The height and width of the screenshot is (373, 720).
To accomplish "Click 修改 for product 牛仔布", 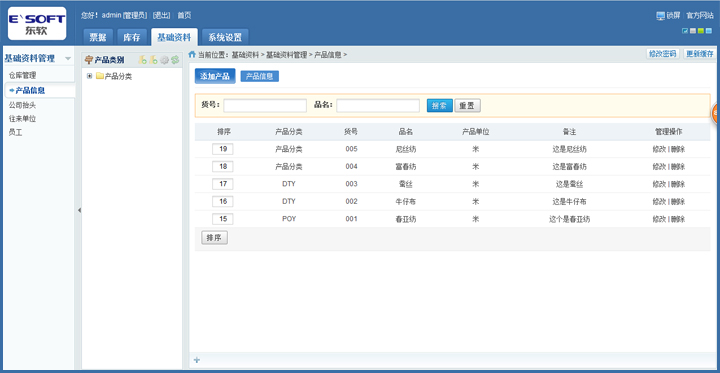I will pos(659,202).
